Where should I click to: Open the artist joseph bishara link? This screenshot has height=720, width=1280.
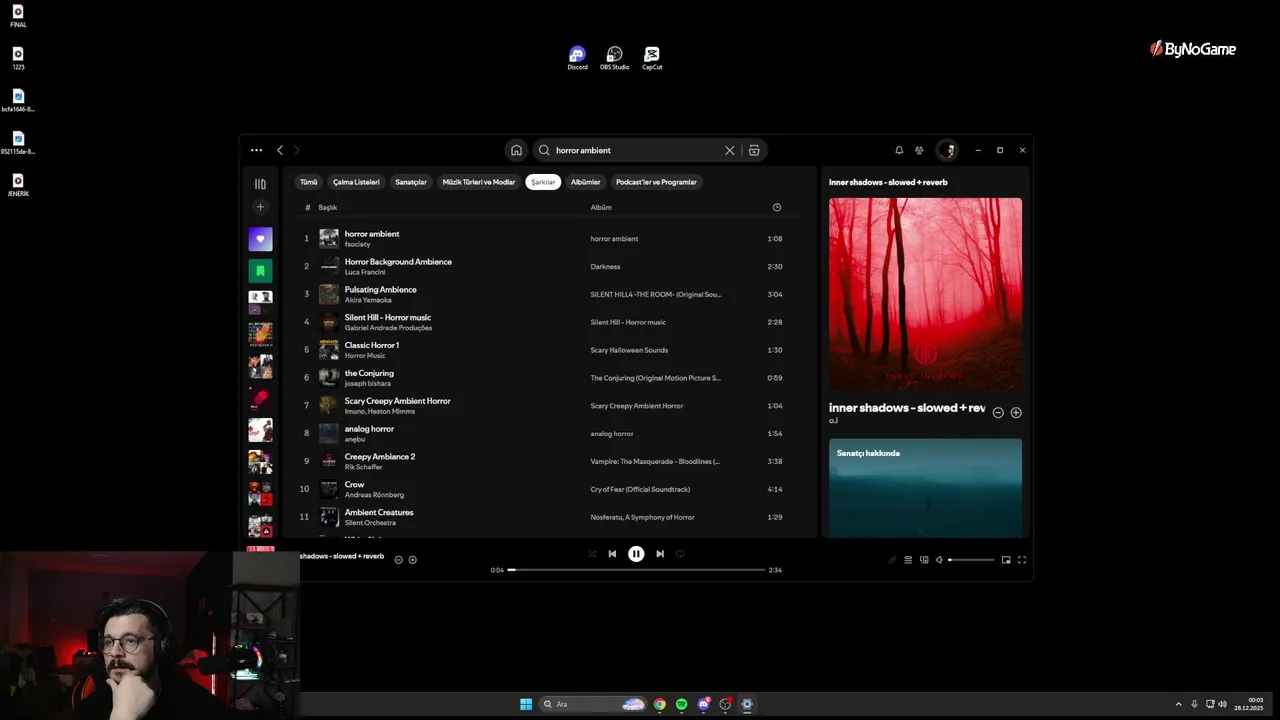point(370,383)
